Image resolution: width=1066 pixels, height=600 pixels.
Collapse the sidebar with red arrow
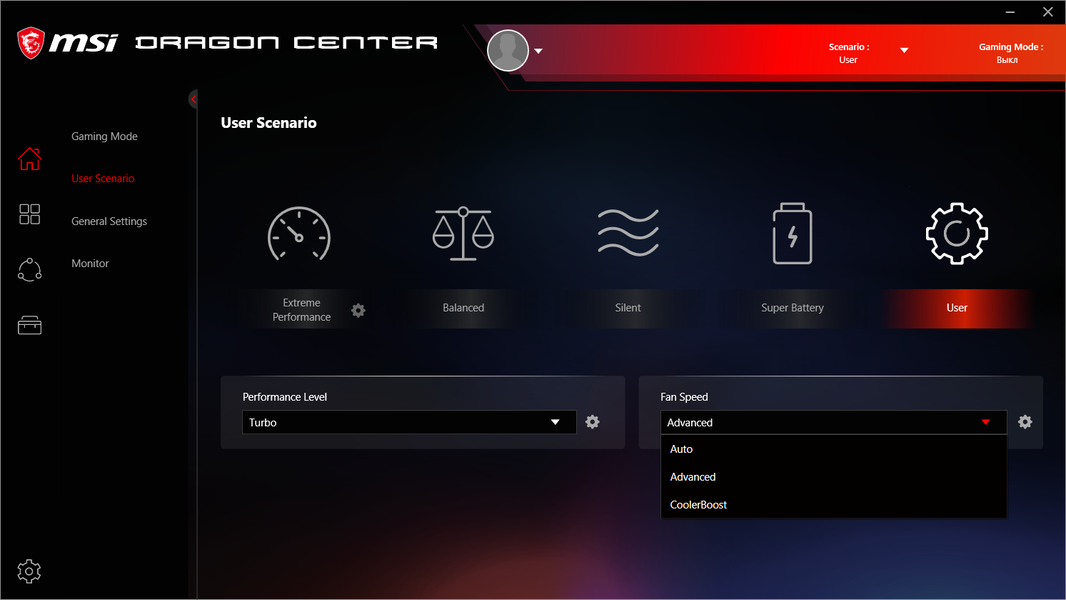click(193, 99)
